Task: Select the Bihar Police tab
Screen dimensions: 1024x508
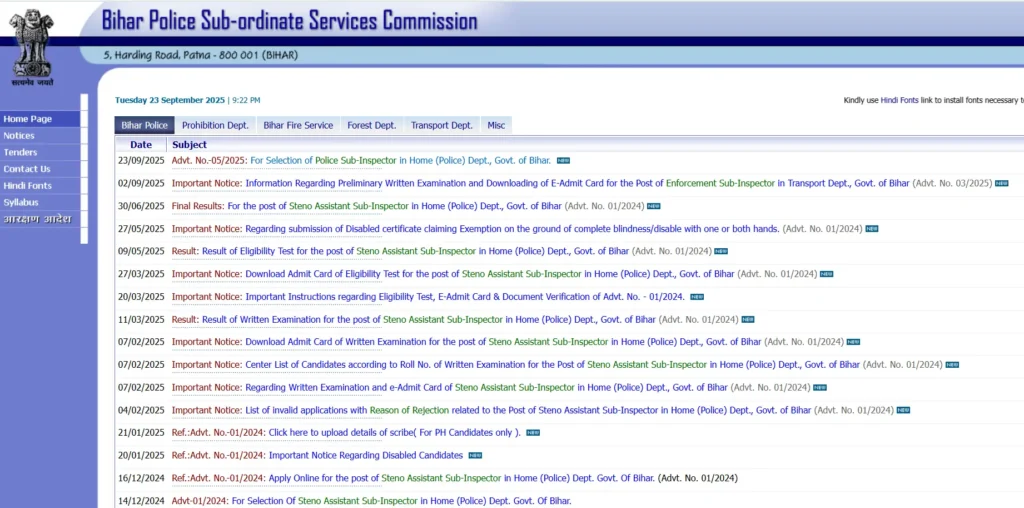Action: coord(144,125)
